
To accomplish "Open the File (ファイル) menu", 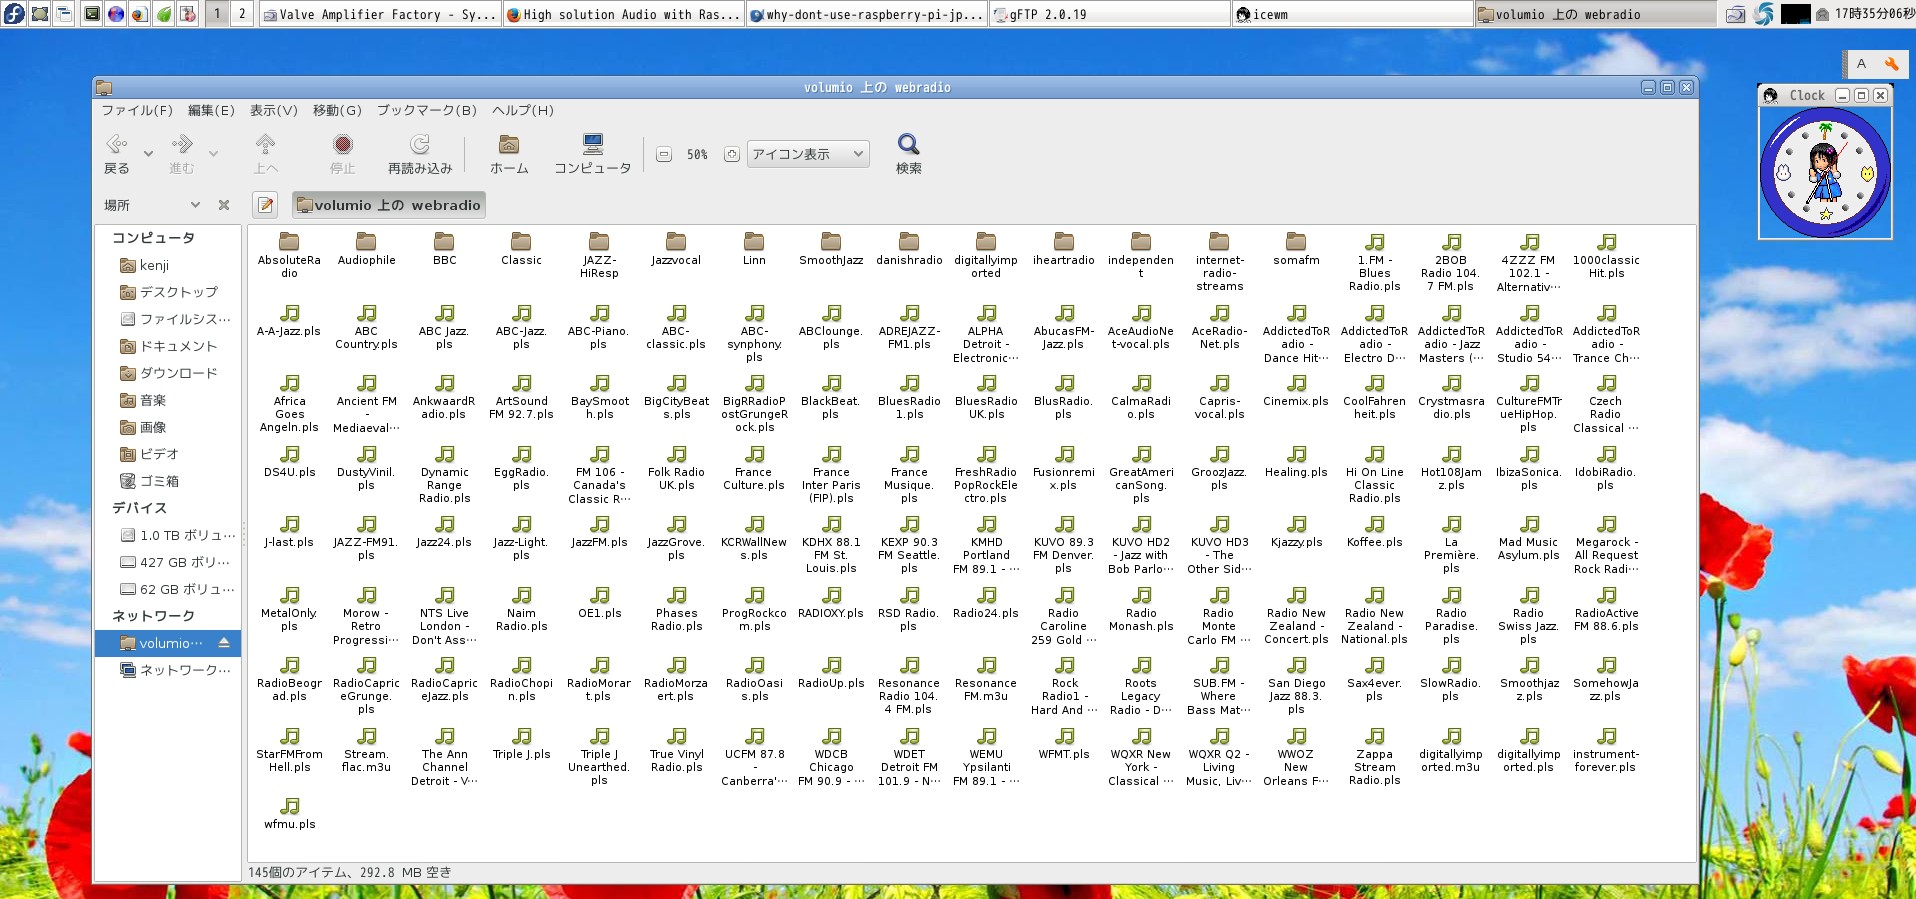I will click(137, 110).
